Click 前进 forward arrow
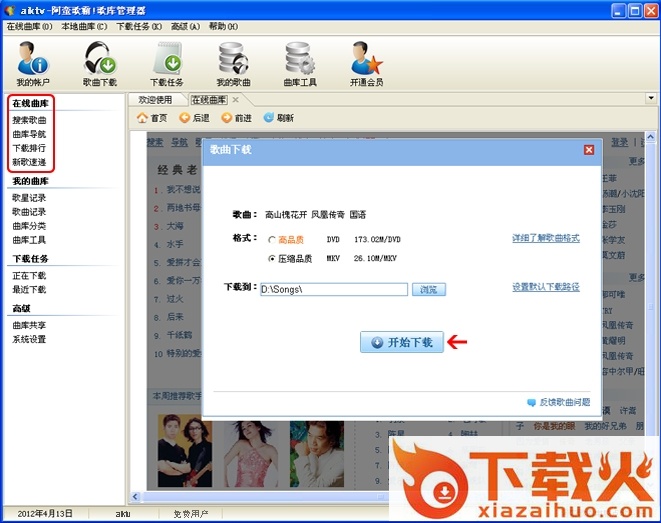Image resolution: width=661 pixels, height=523 pixels. point(227,118)
